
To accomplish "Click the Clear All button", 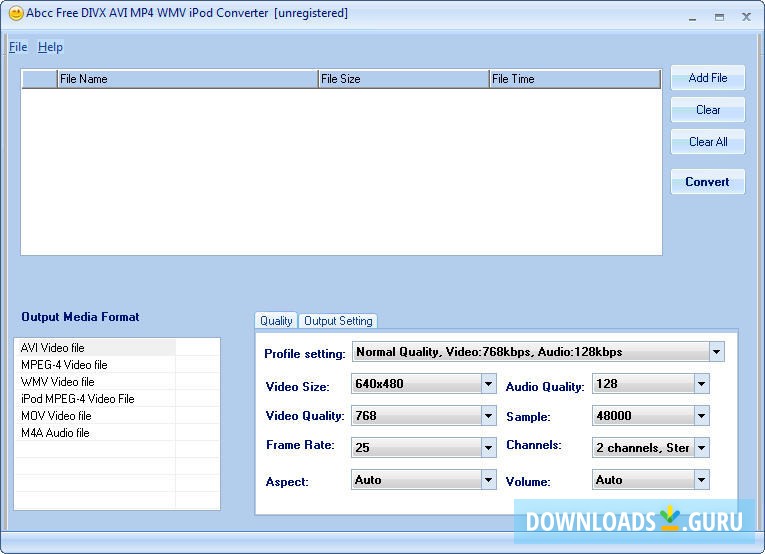I will [x=707, y=142].
